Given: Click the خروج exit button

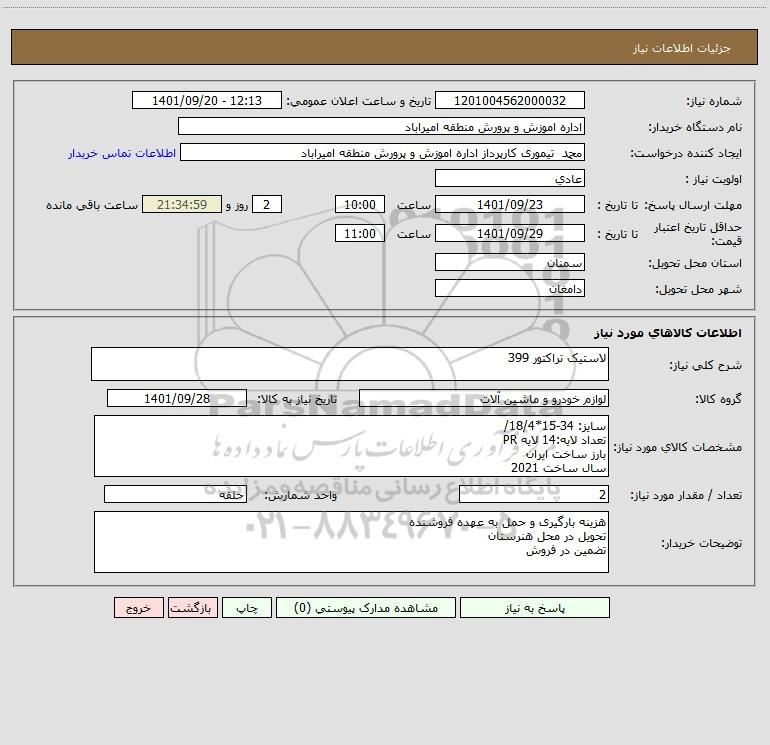Looking at the screenshot, I should coord(138,607).
